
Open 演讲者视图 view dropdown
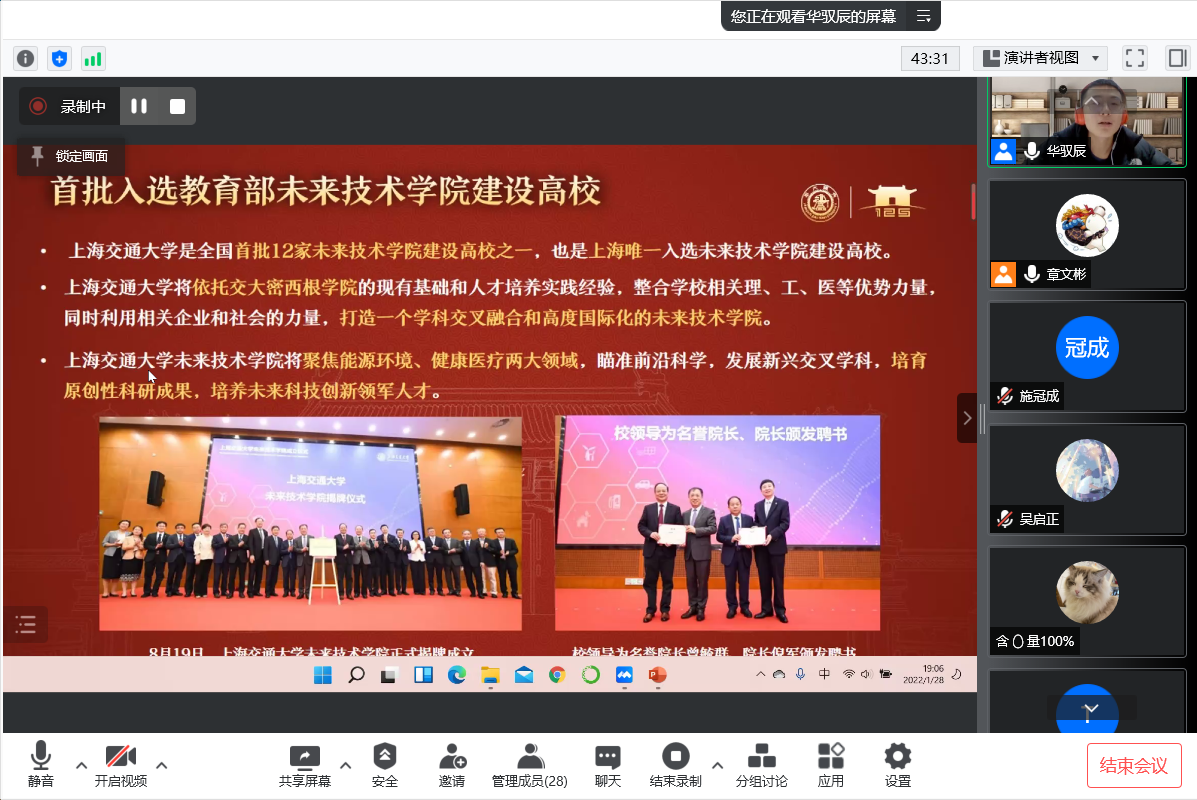tap(1040, 58)
